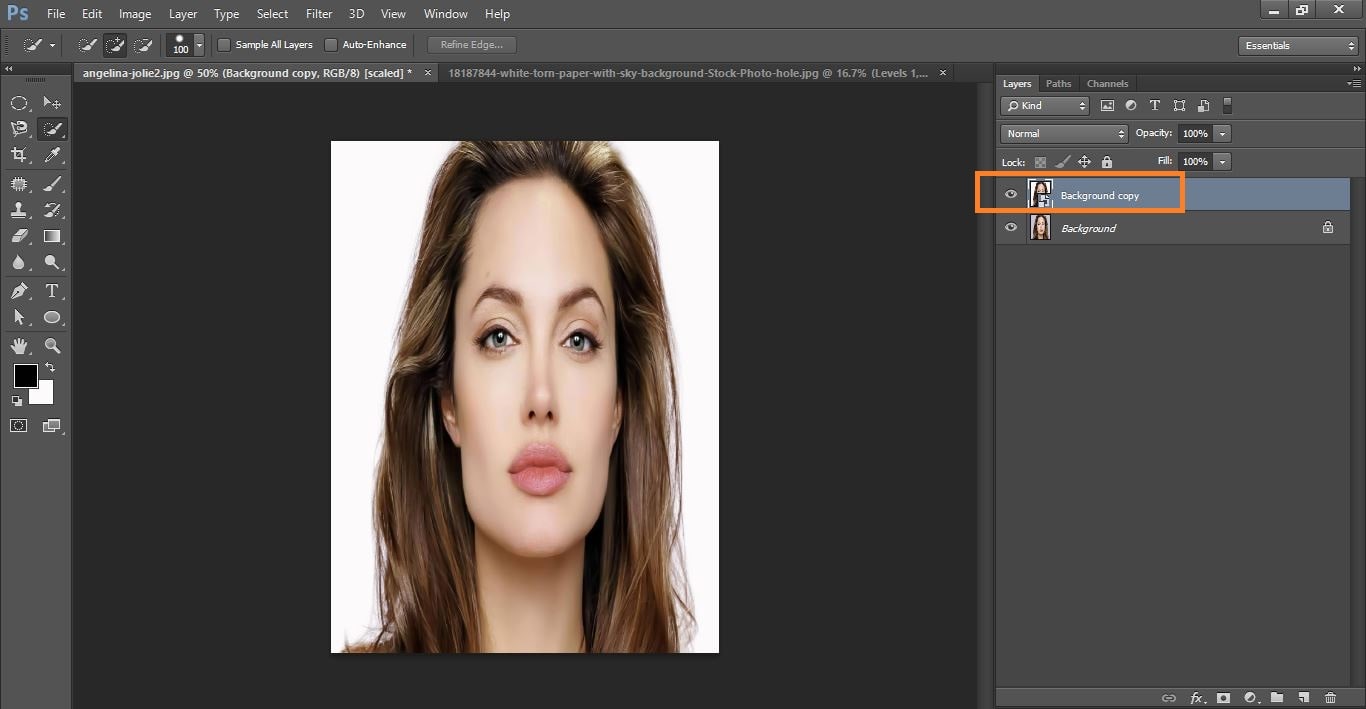Viewport: 1366px width, 709px height.
Task: Select the Crop tool
Action: (x=19, y=155)
